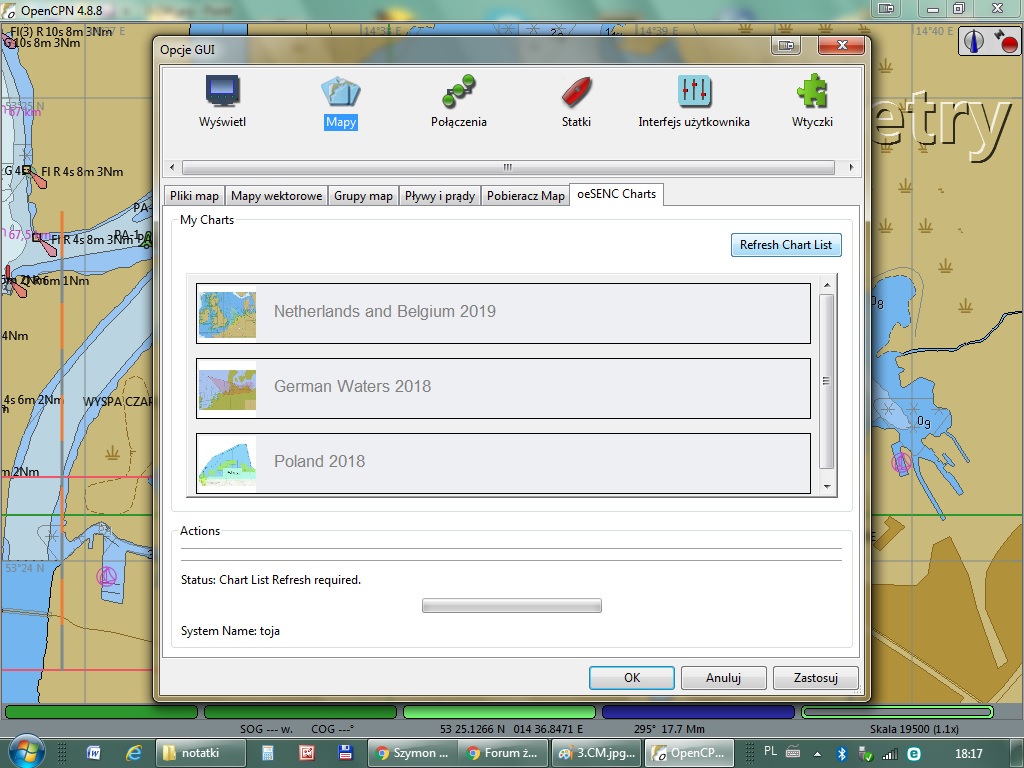Click the chart list scroll-up arrow
The height and width of the screenshot is (768, 1024).
click(x=827, y=285)
